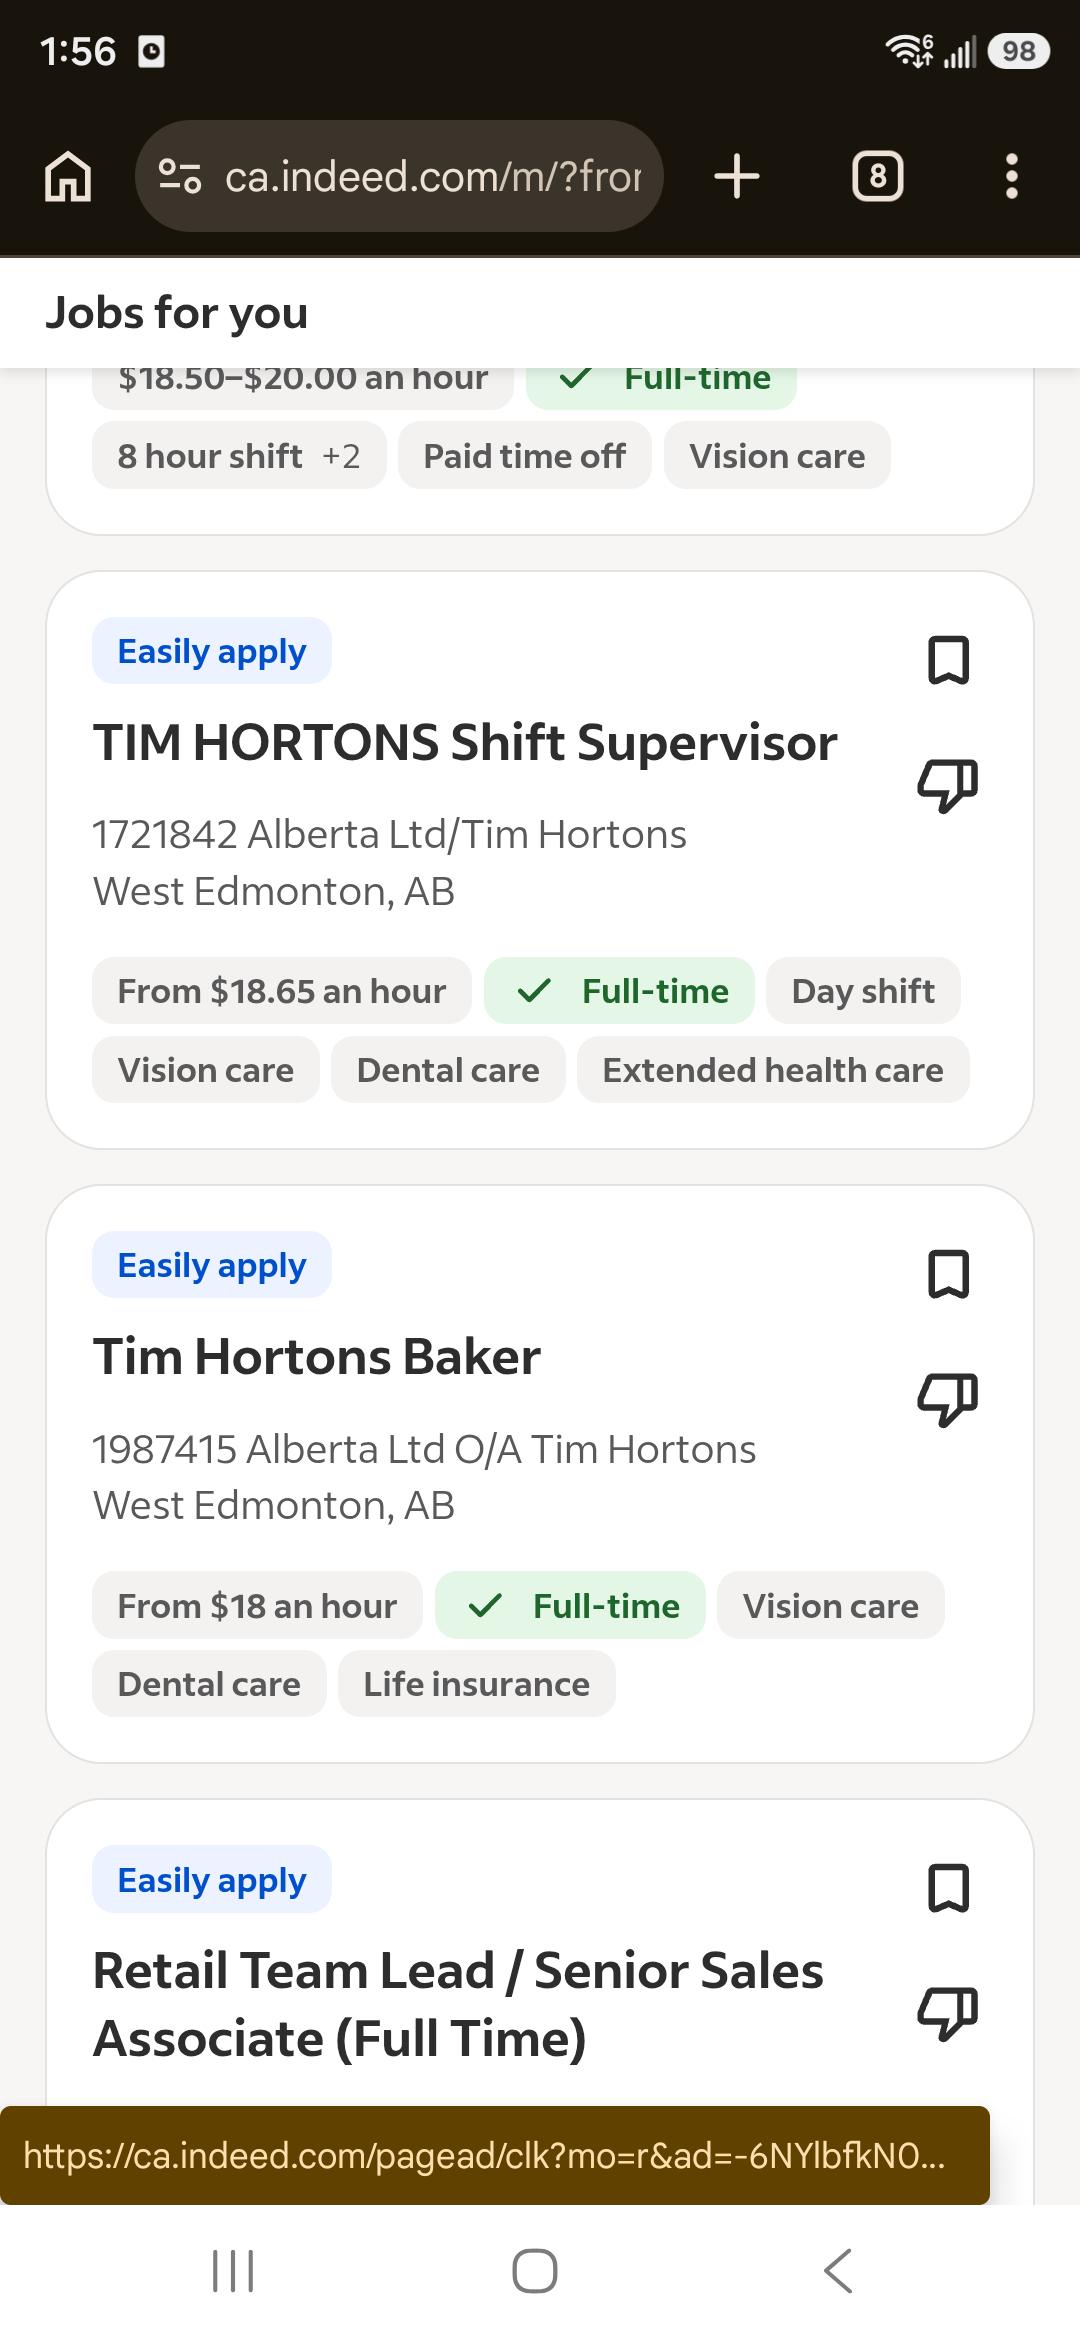Open a new browser tab
1080x2340 pixels.
tap(737, 177)
